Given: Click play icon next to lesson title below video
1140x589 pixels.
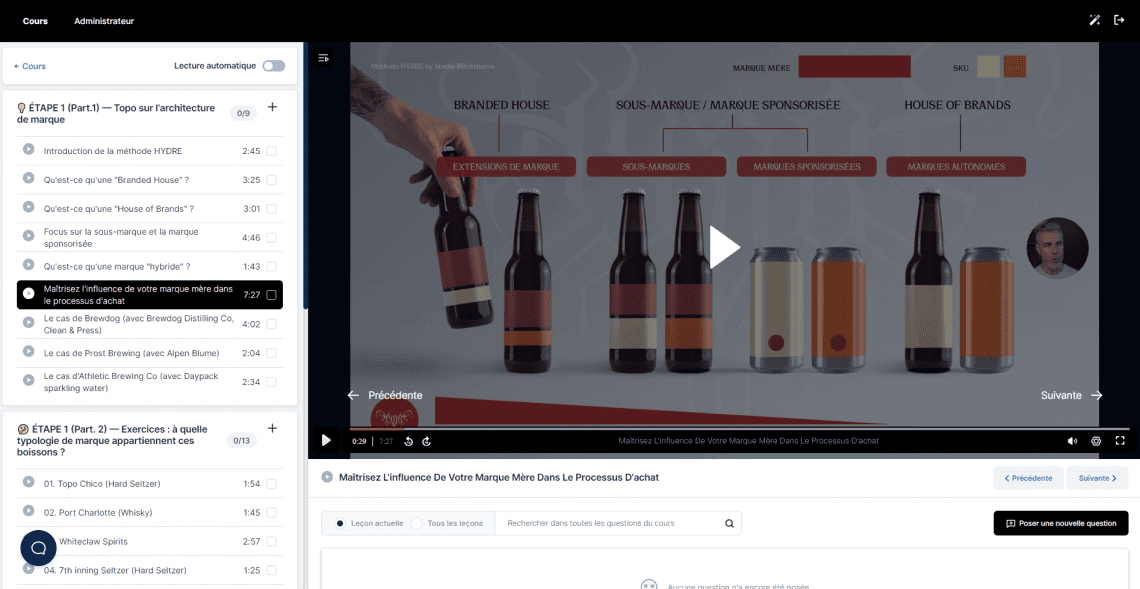Looking at the screenshot, I should (x=327, y=477).
